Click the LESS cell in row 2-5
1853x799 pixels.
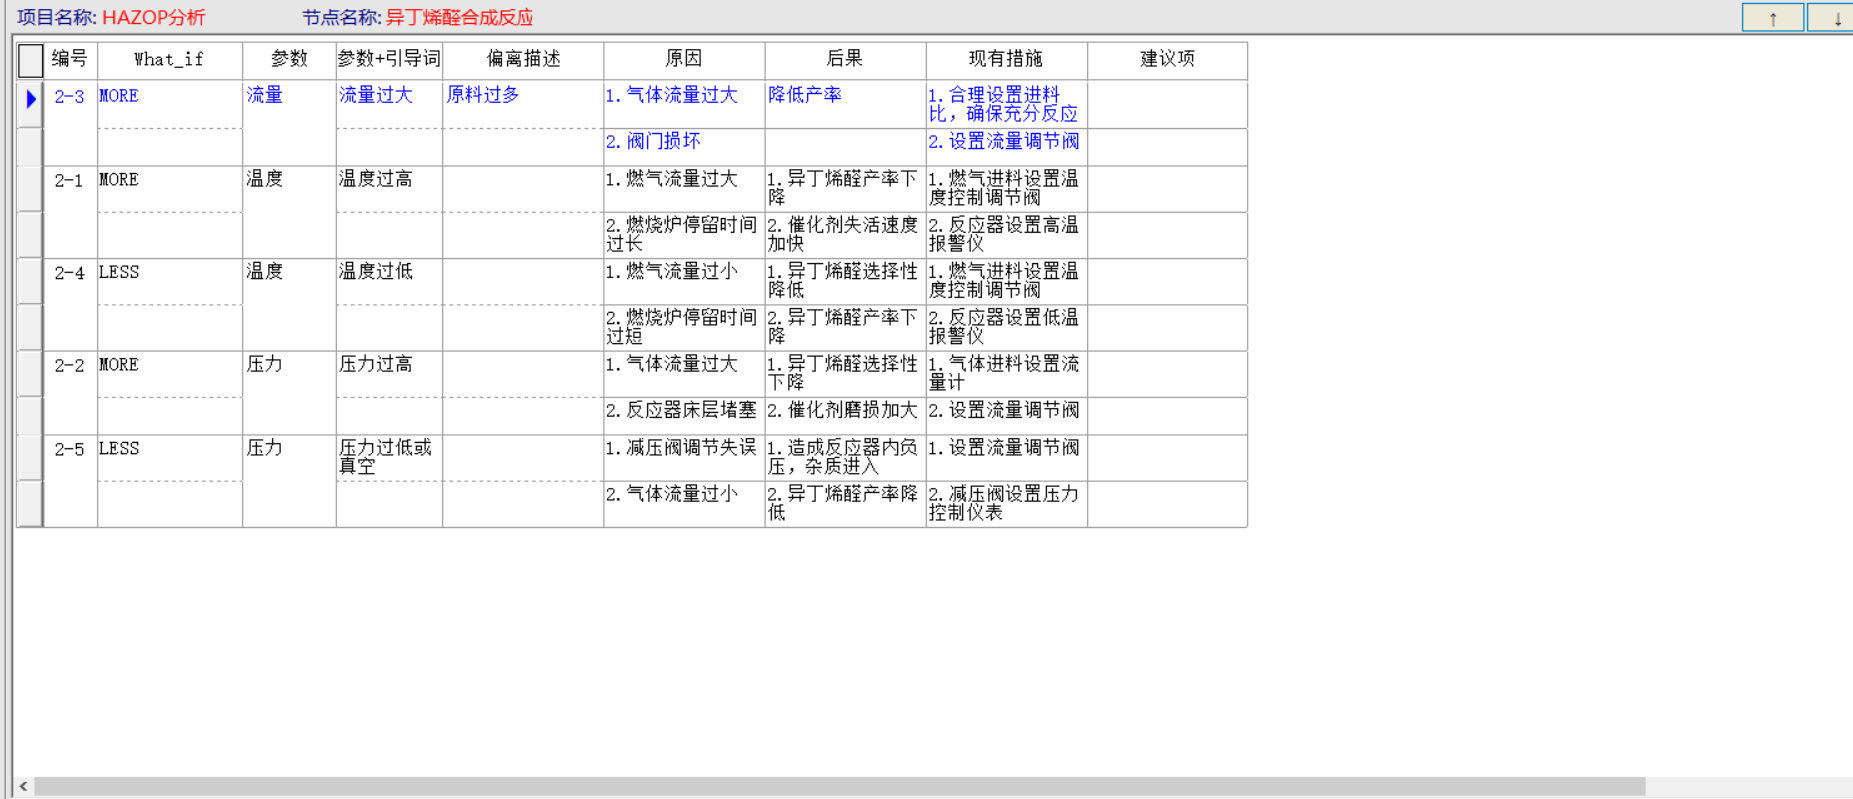169,458
